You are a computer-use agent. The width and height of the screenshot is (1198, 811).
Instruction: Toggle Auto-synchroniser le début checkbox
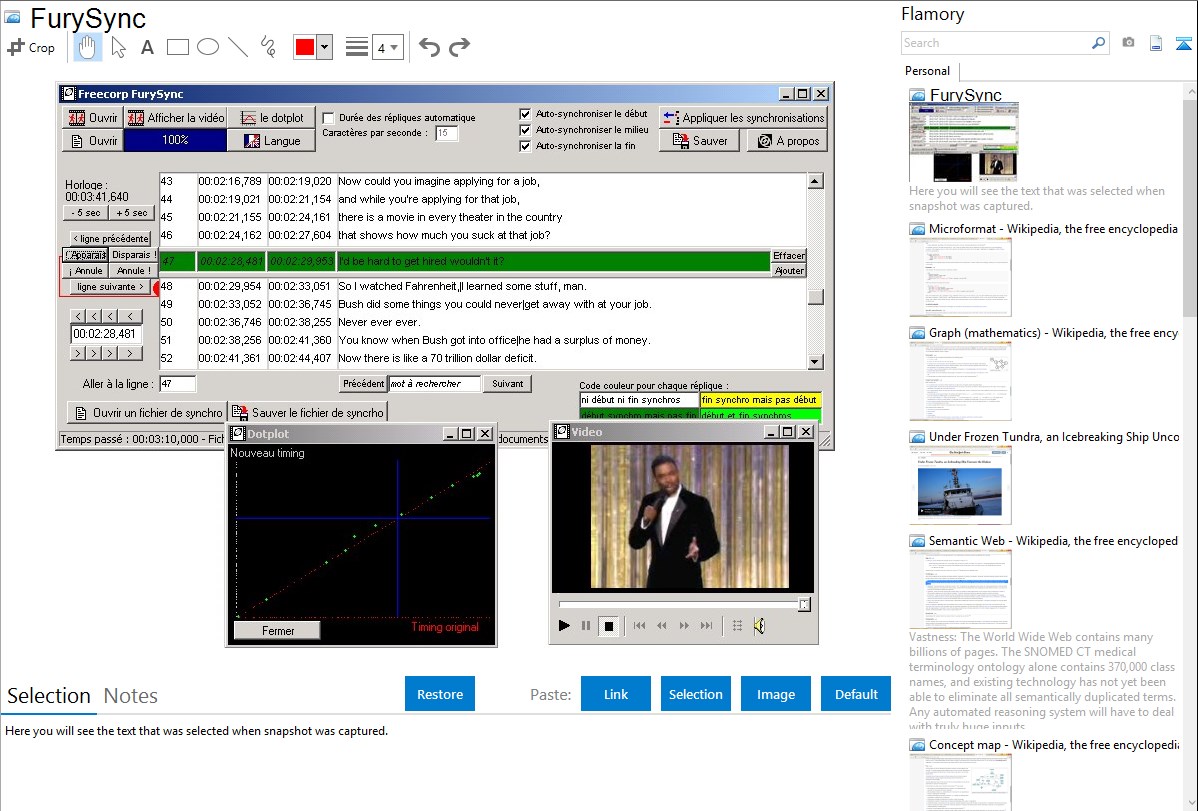coord(525,114)
